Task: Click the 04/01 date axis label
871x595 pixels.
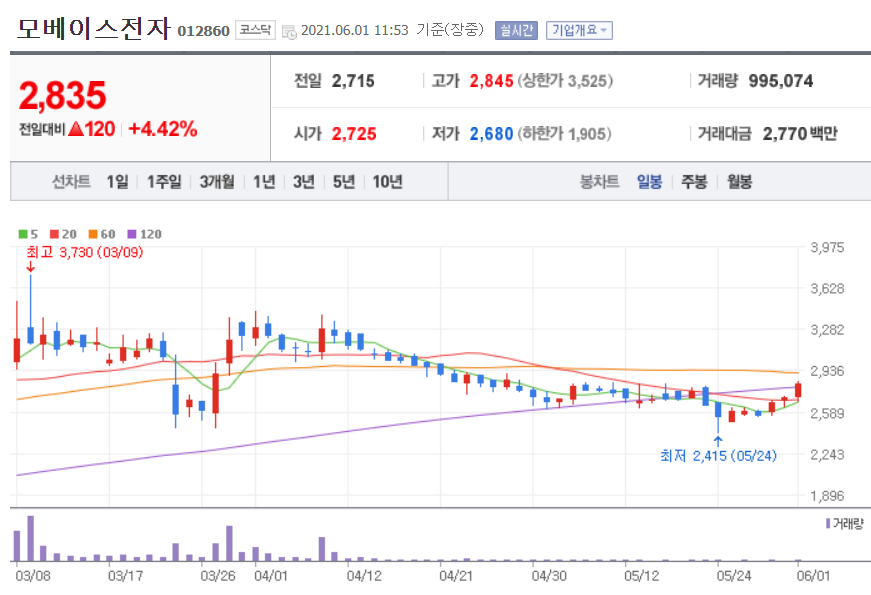Action: 271,576
